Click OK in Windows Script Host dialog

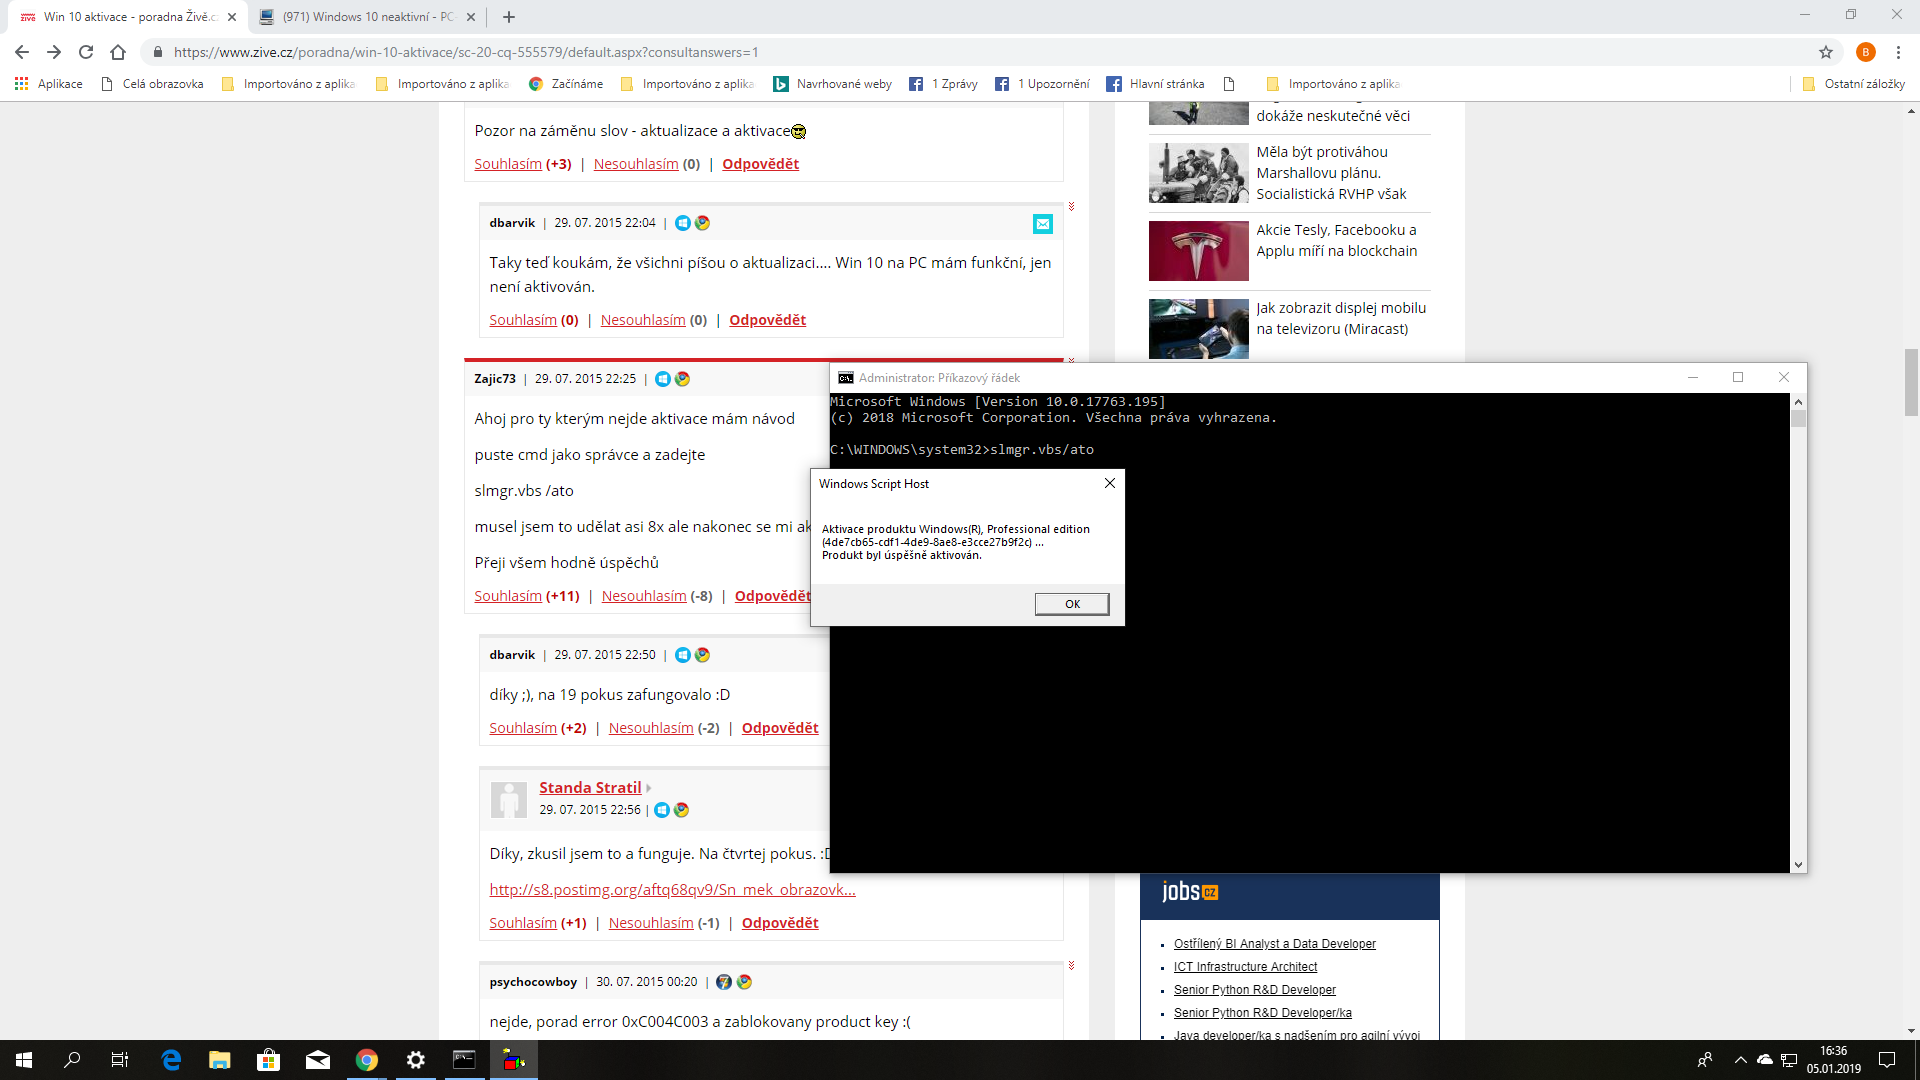pos(1072,604)
